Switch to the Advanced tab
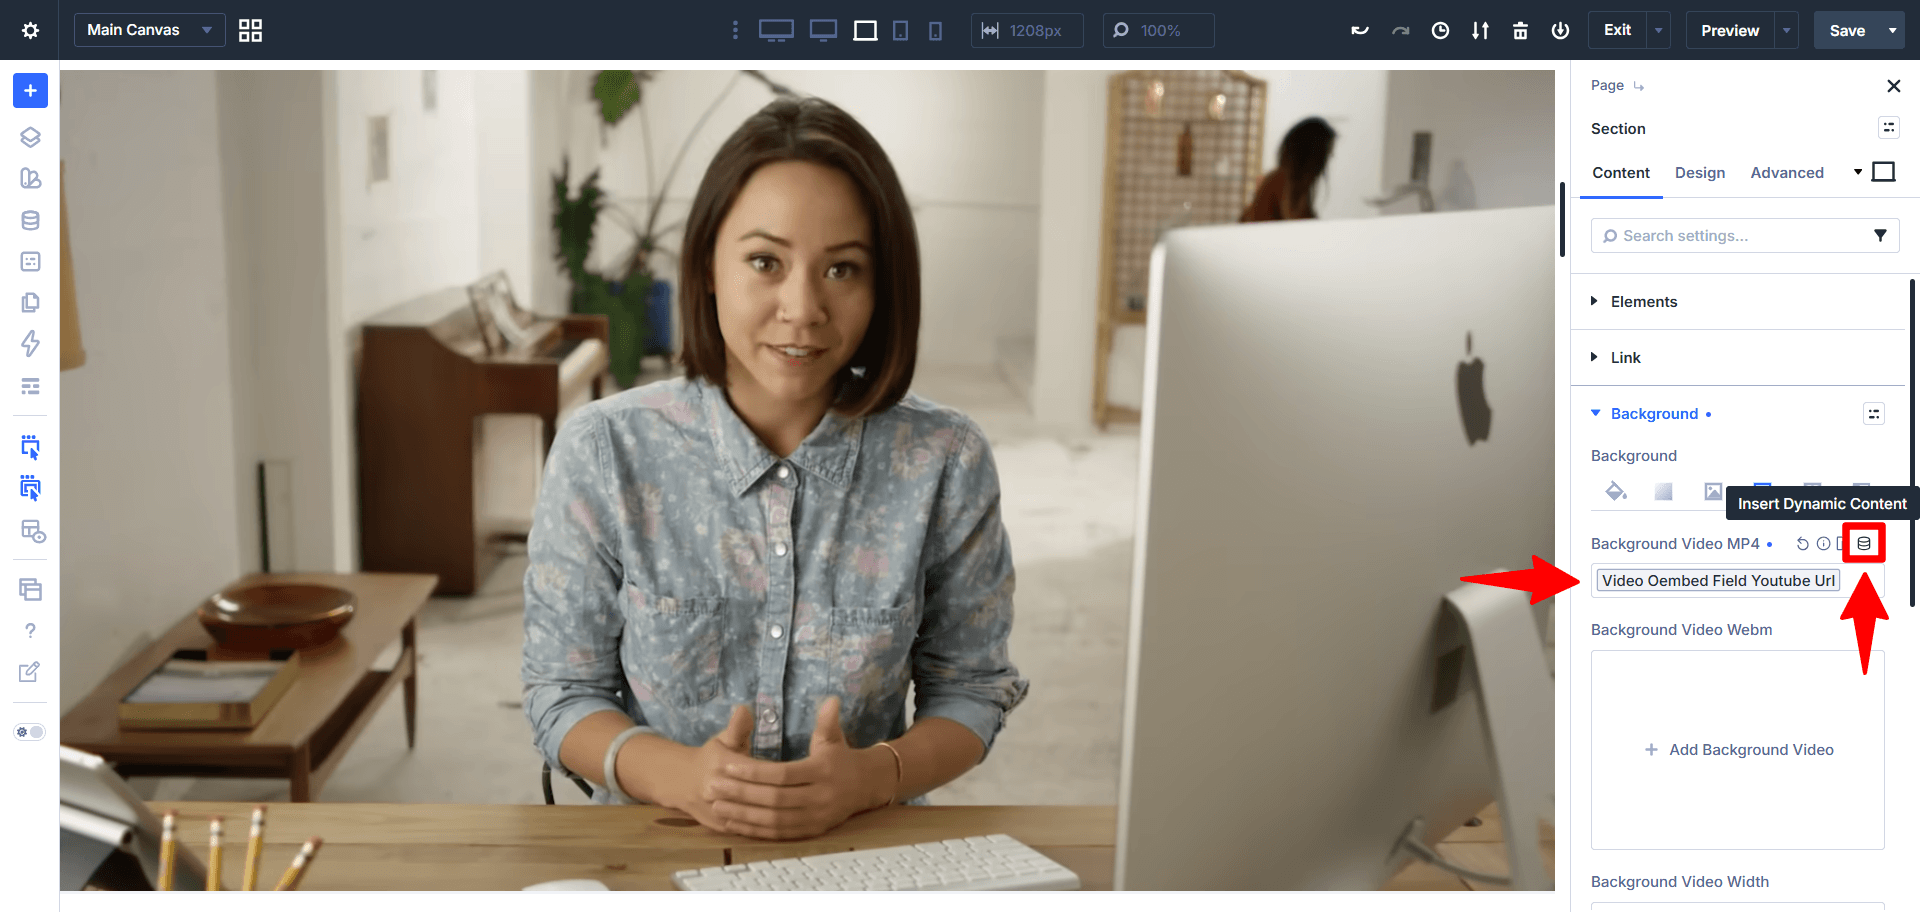Viewport: 1920px width, 912px height. pos(1787,172)
